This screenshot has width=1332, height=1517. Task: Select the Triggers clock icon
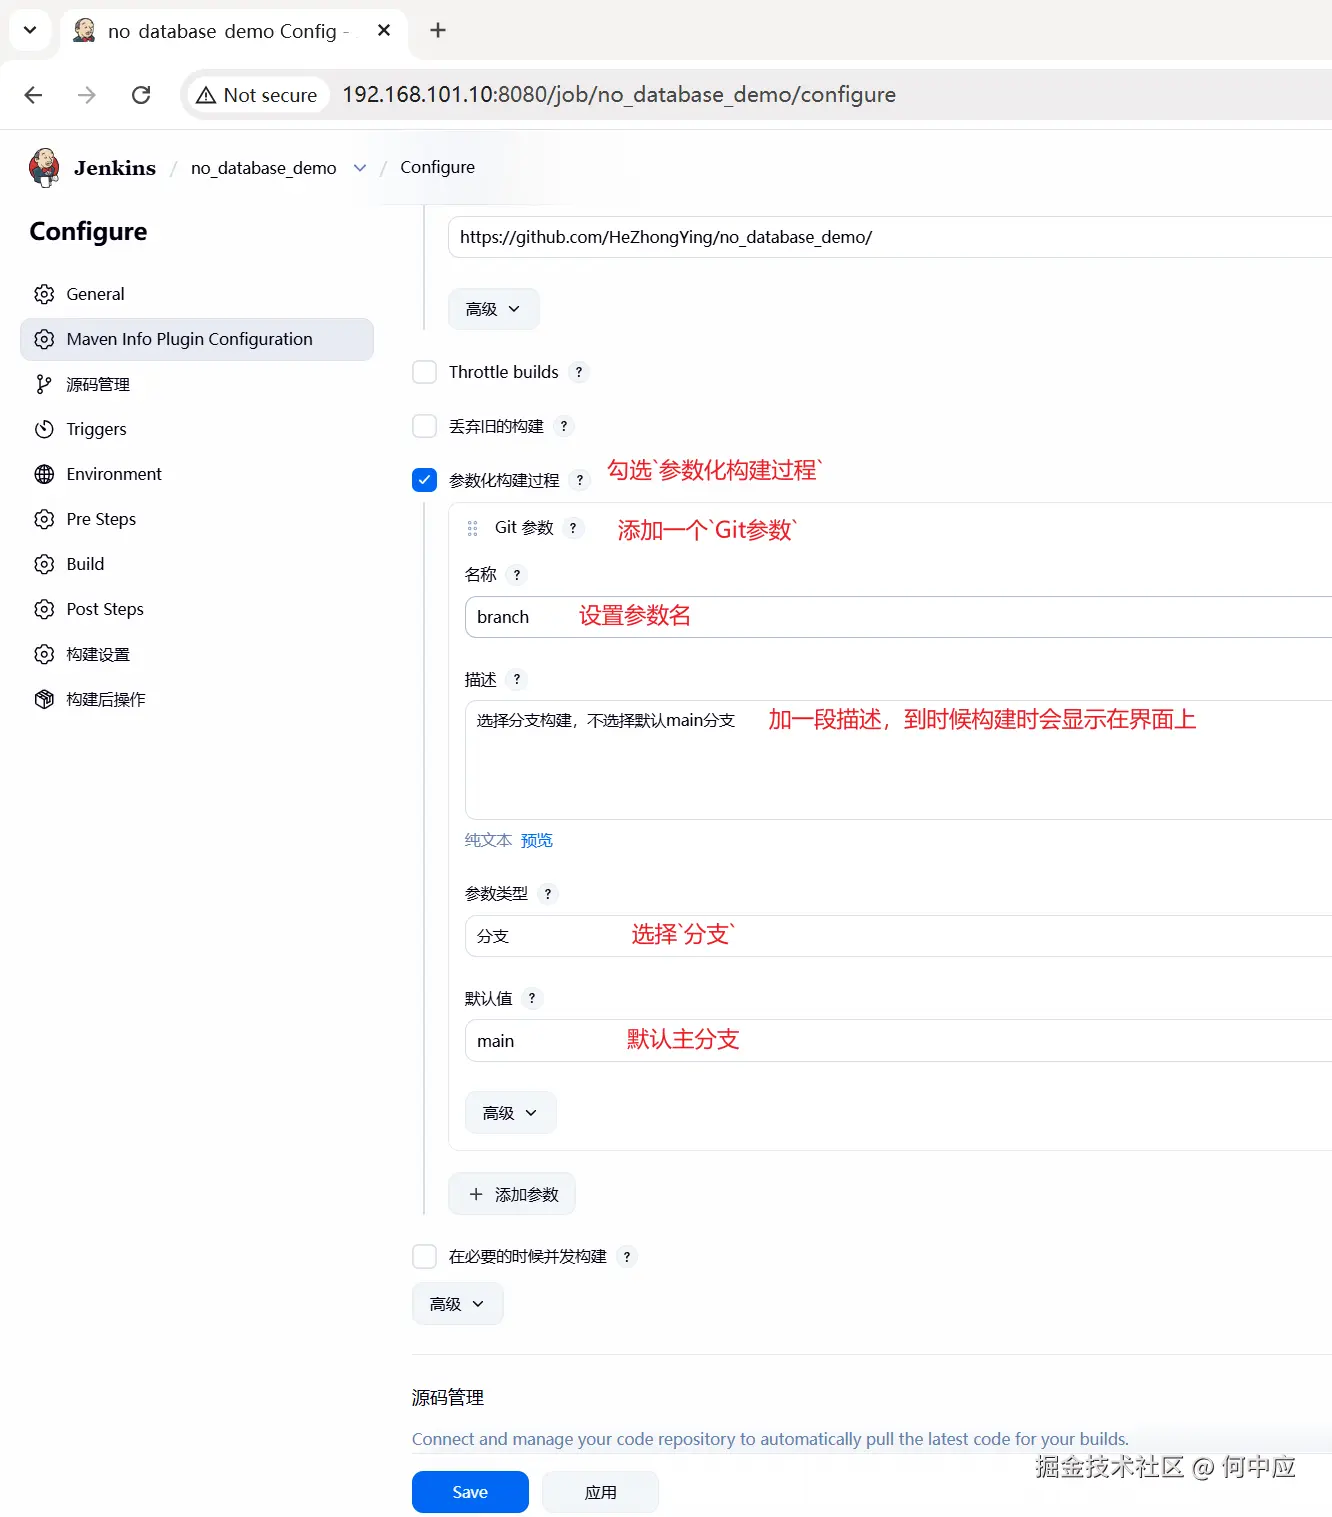coord(44,429)
